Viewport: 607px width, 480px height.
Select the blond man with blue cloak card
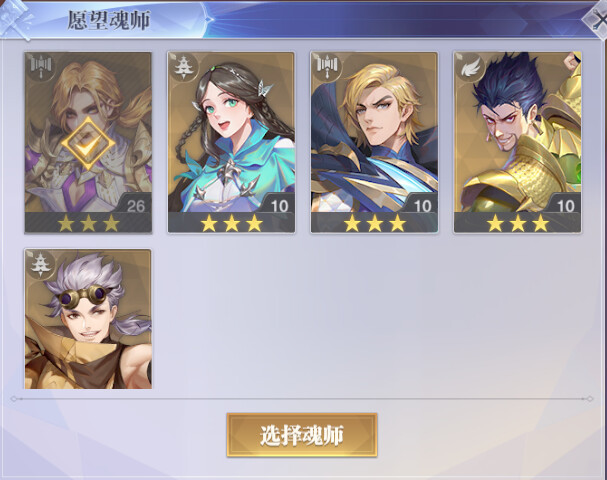[374, 142]
